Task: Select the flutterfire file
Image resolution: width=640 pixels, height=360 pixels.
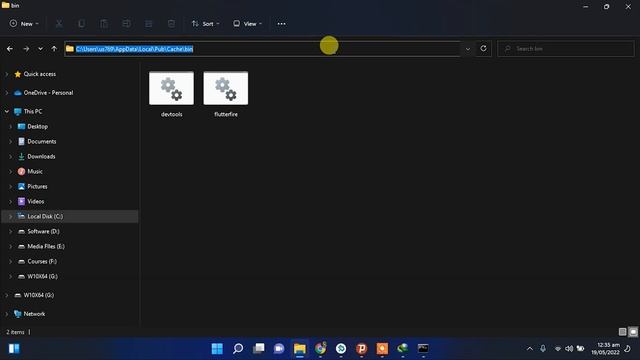Action: [x=226, y=95]
